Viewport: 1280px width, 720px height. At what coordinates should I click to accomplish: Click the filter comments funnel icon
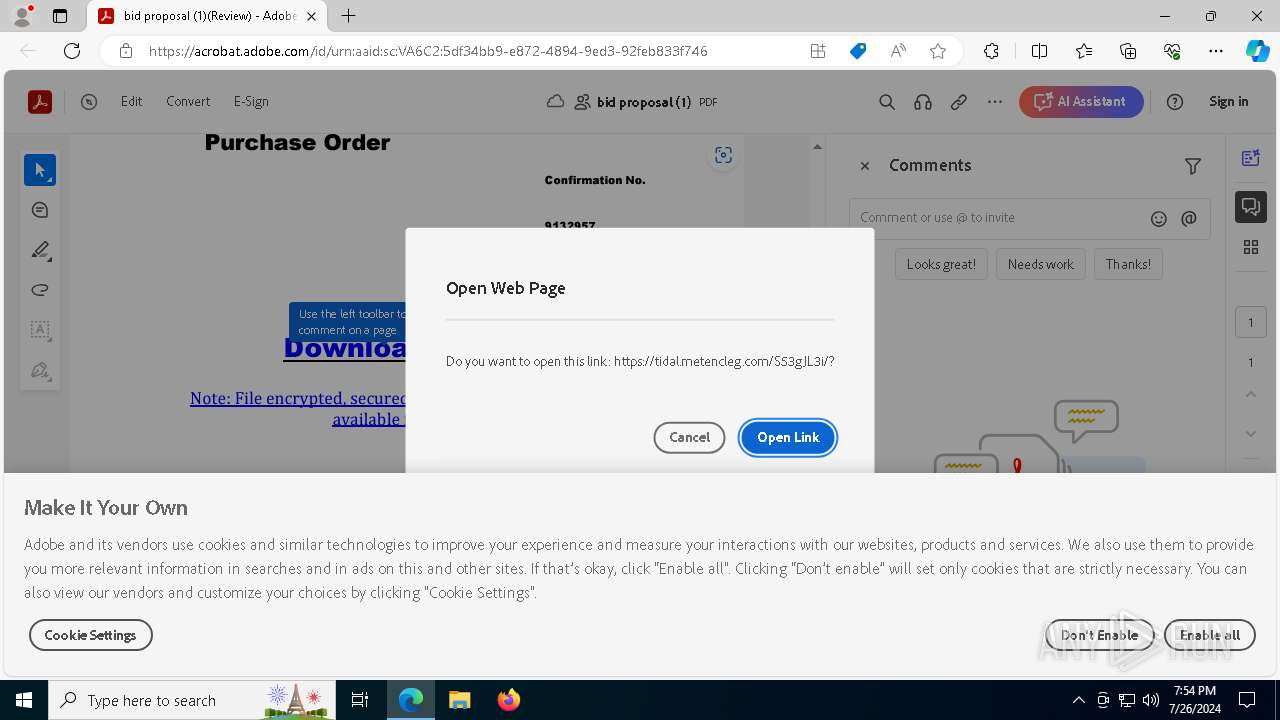(1193, 166)
